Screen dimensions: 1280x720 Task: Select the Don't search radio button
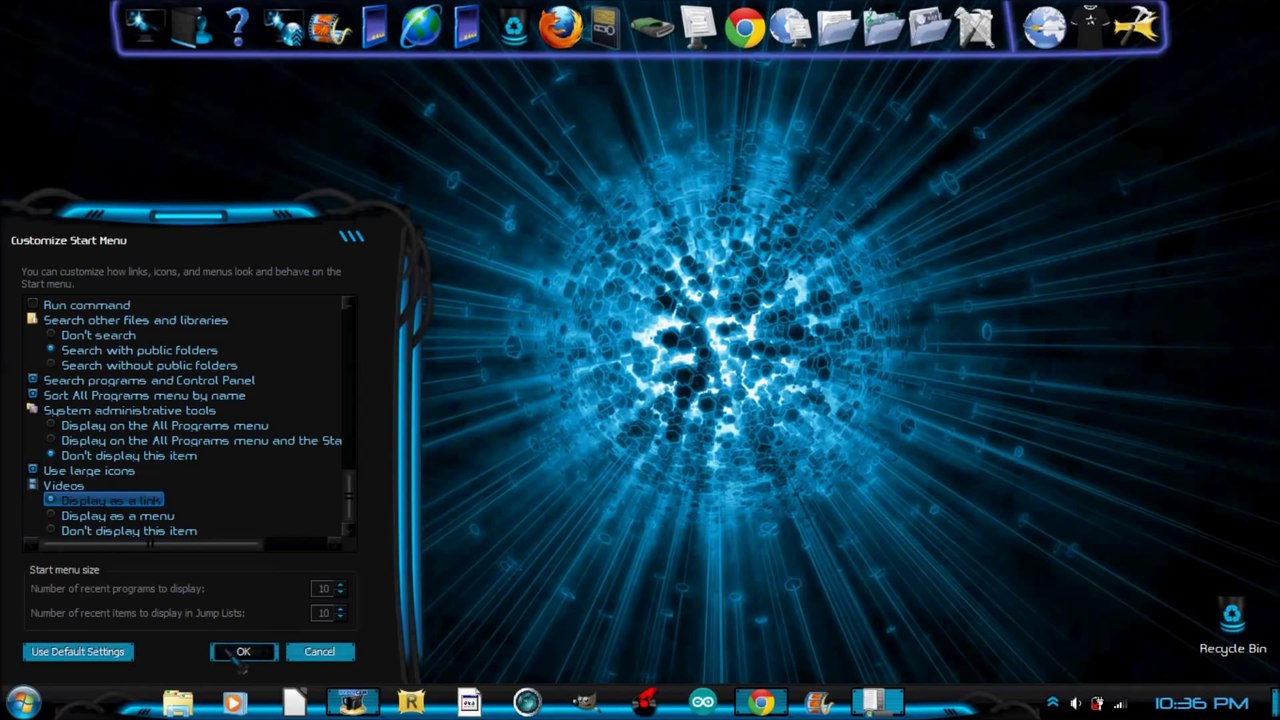pyautogui.click(x=51, y=335)
